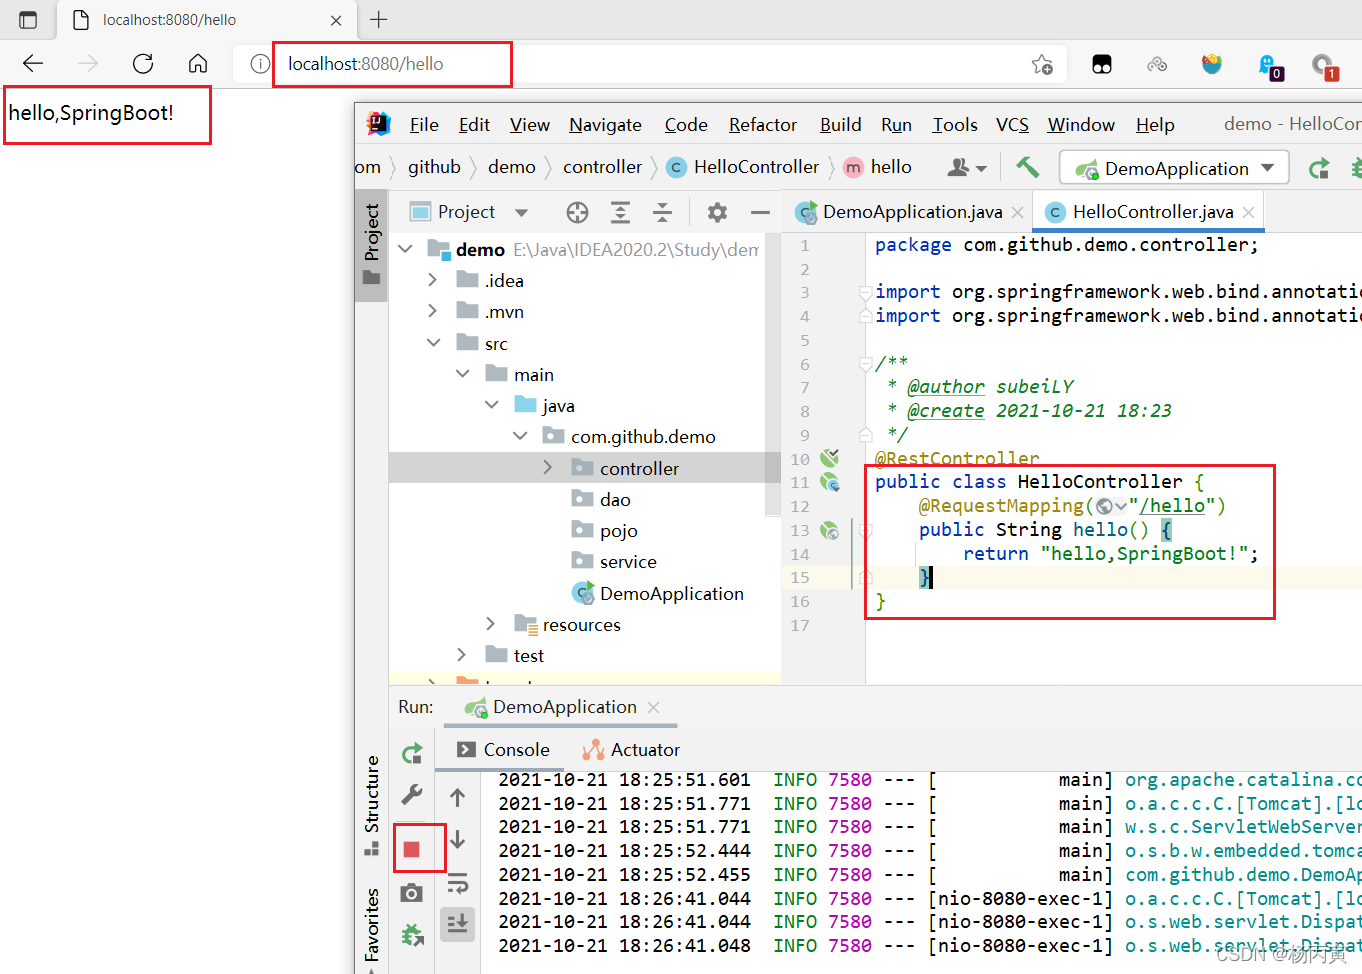Screen dimensions: 1362x974
Task: Toggle soft-wrap in console
Action: (x=457, y=882)
